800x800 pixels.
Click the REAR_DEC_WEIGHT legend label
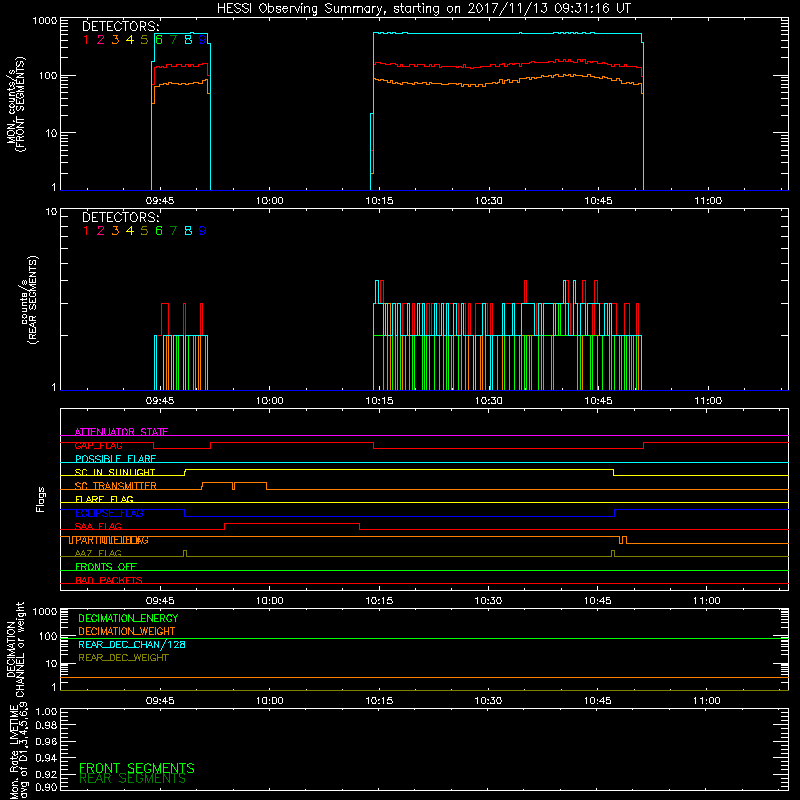tap(123, 658)
